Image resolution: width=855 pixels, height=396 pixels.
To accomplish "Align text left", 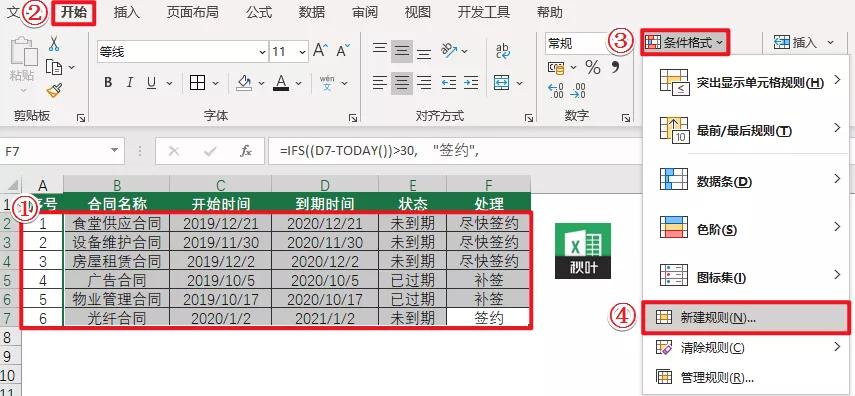I will pos(380,83).
